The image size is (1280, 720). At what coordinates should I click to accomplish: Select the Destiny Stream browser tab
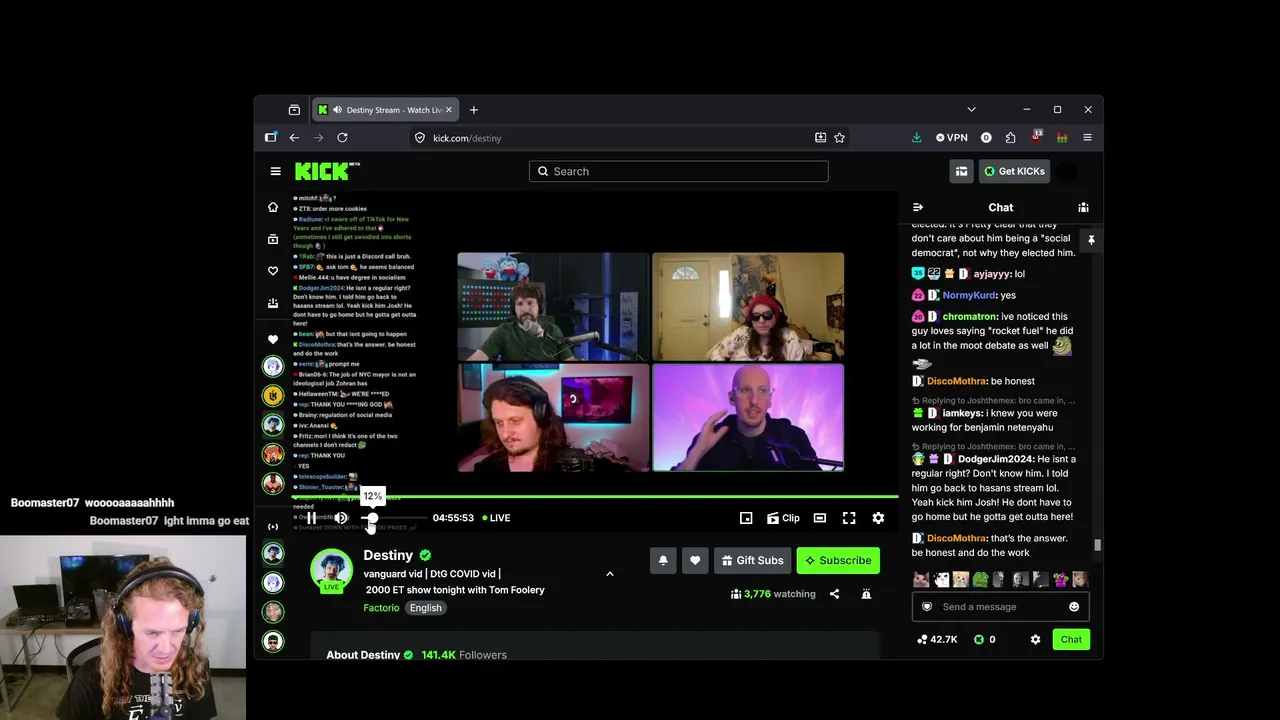click(x=386, y=110)
